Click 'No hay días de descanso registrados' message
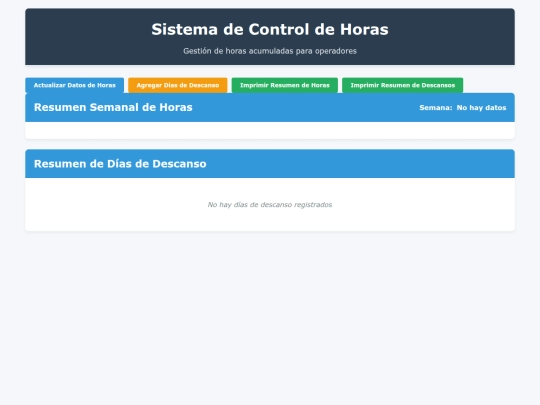Viewport: 540px width, 405px height. click(270, 205)
